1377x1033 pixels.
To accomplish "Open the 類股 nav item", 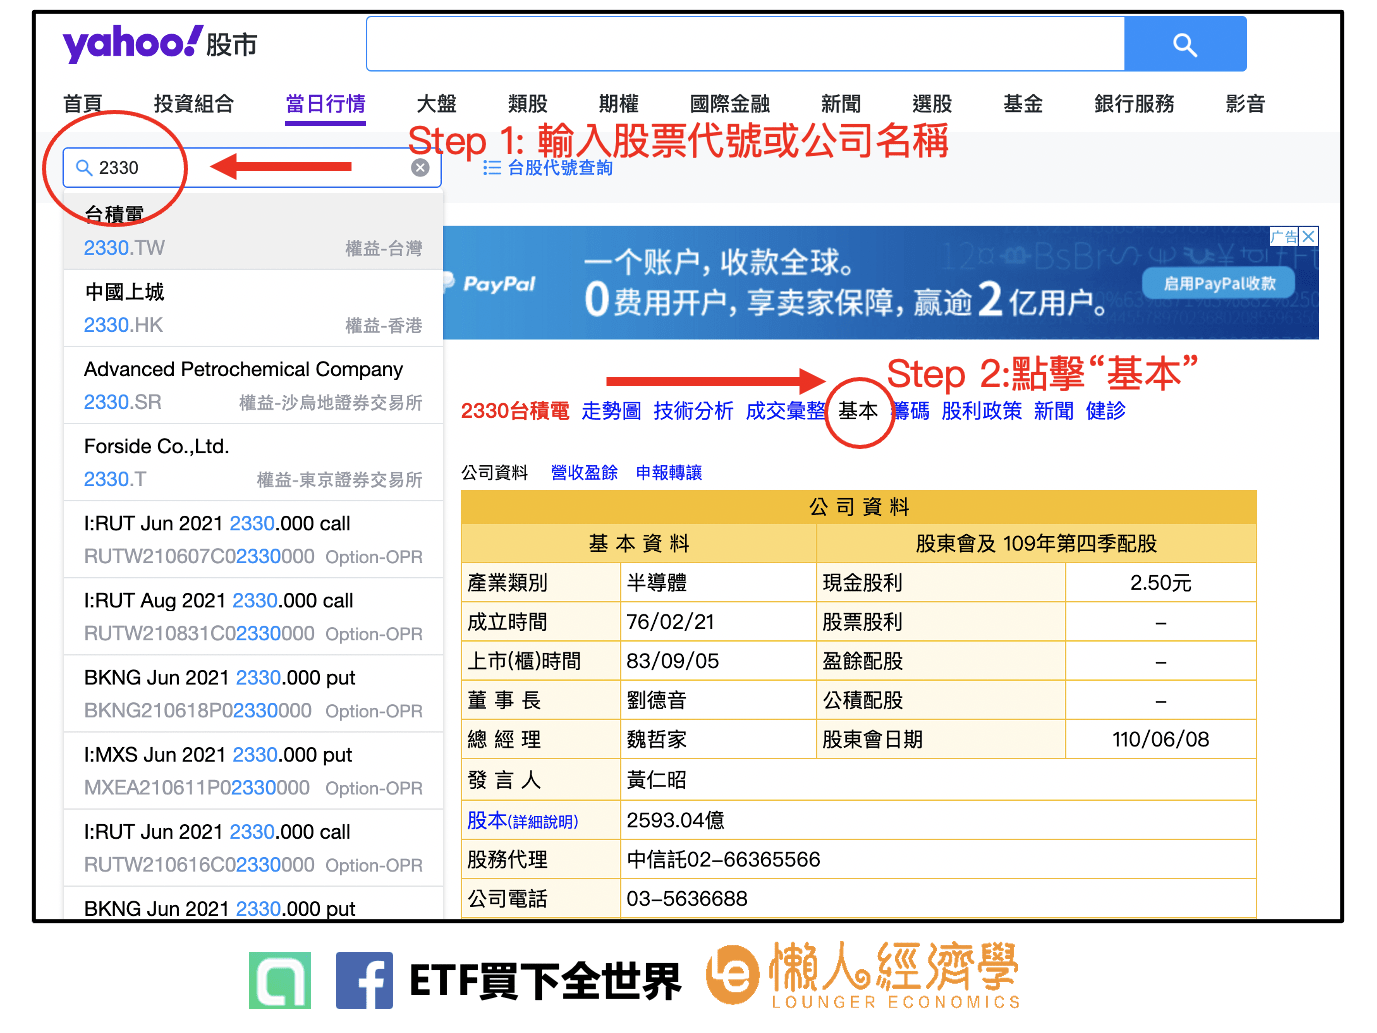I will pyautogui.click(x=528, y=104).
